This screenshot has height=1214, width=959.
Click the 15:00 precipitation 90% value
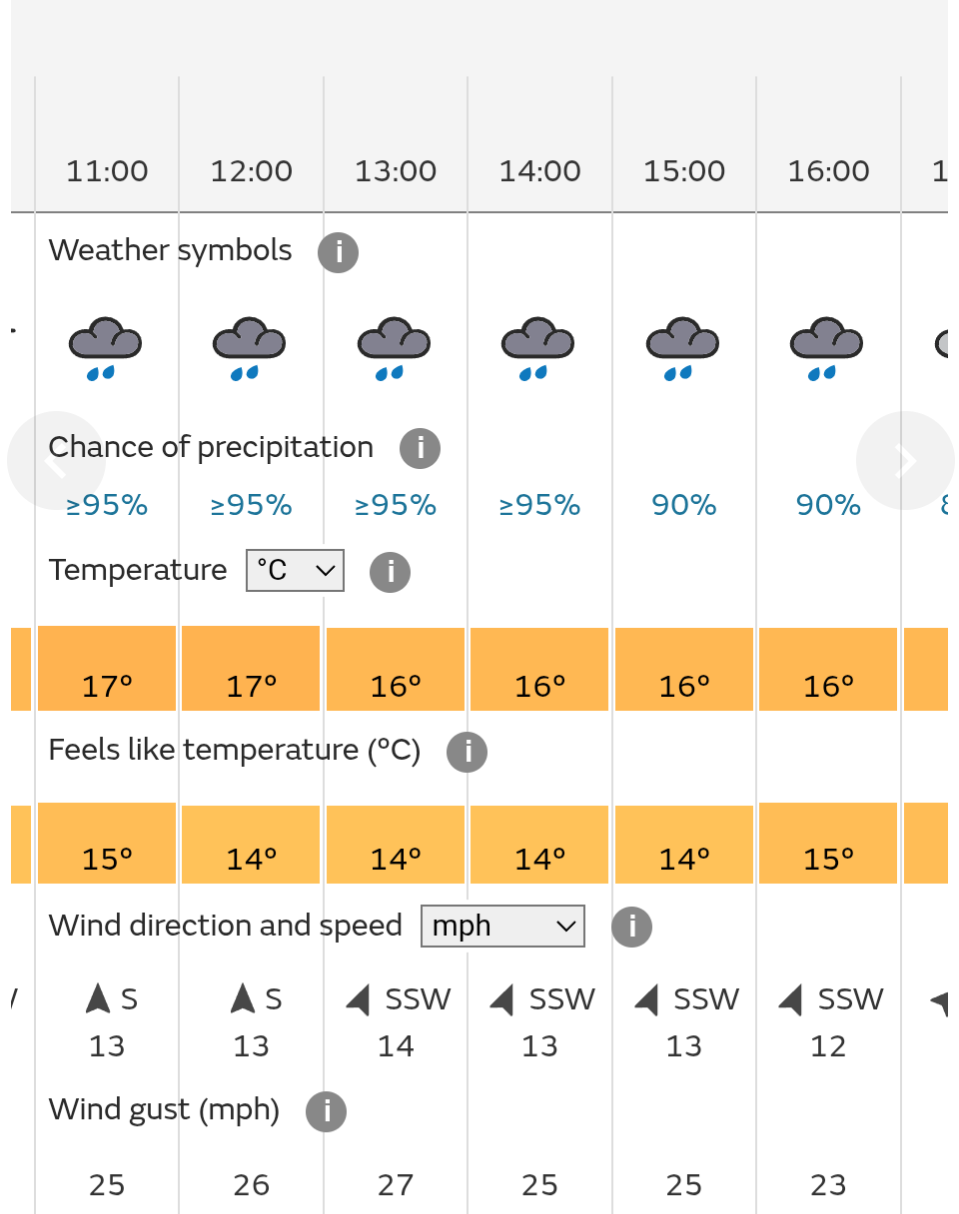coord(684,506)
